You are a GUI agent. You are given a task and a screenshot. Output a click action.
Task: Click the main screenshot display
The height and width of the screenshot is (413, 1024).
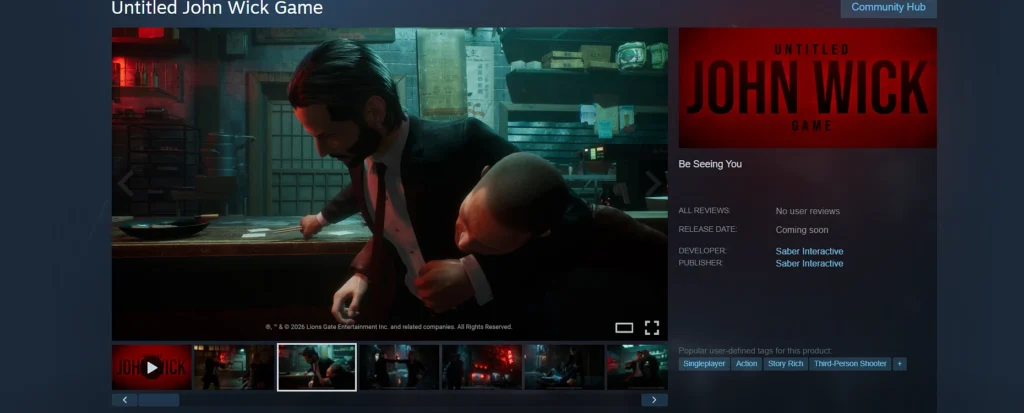coord(389,184)
